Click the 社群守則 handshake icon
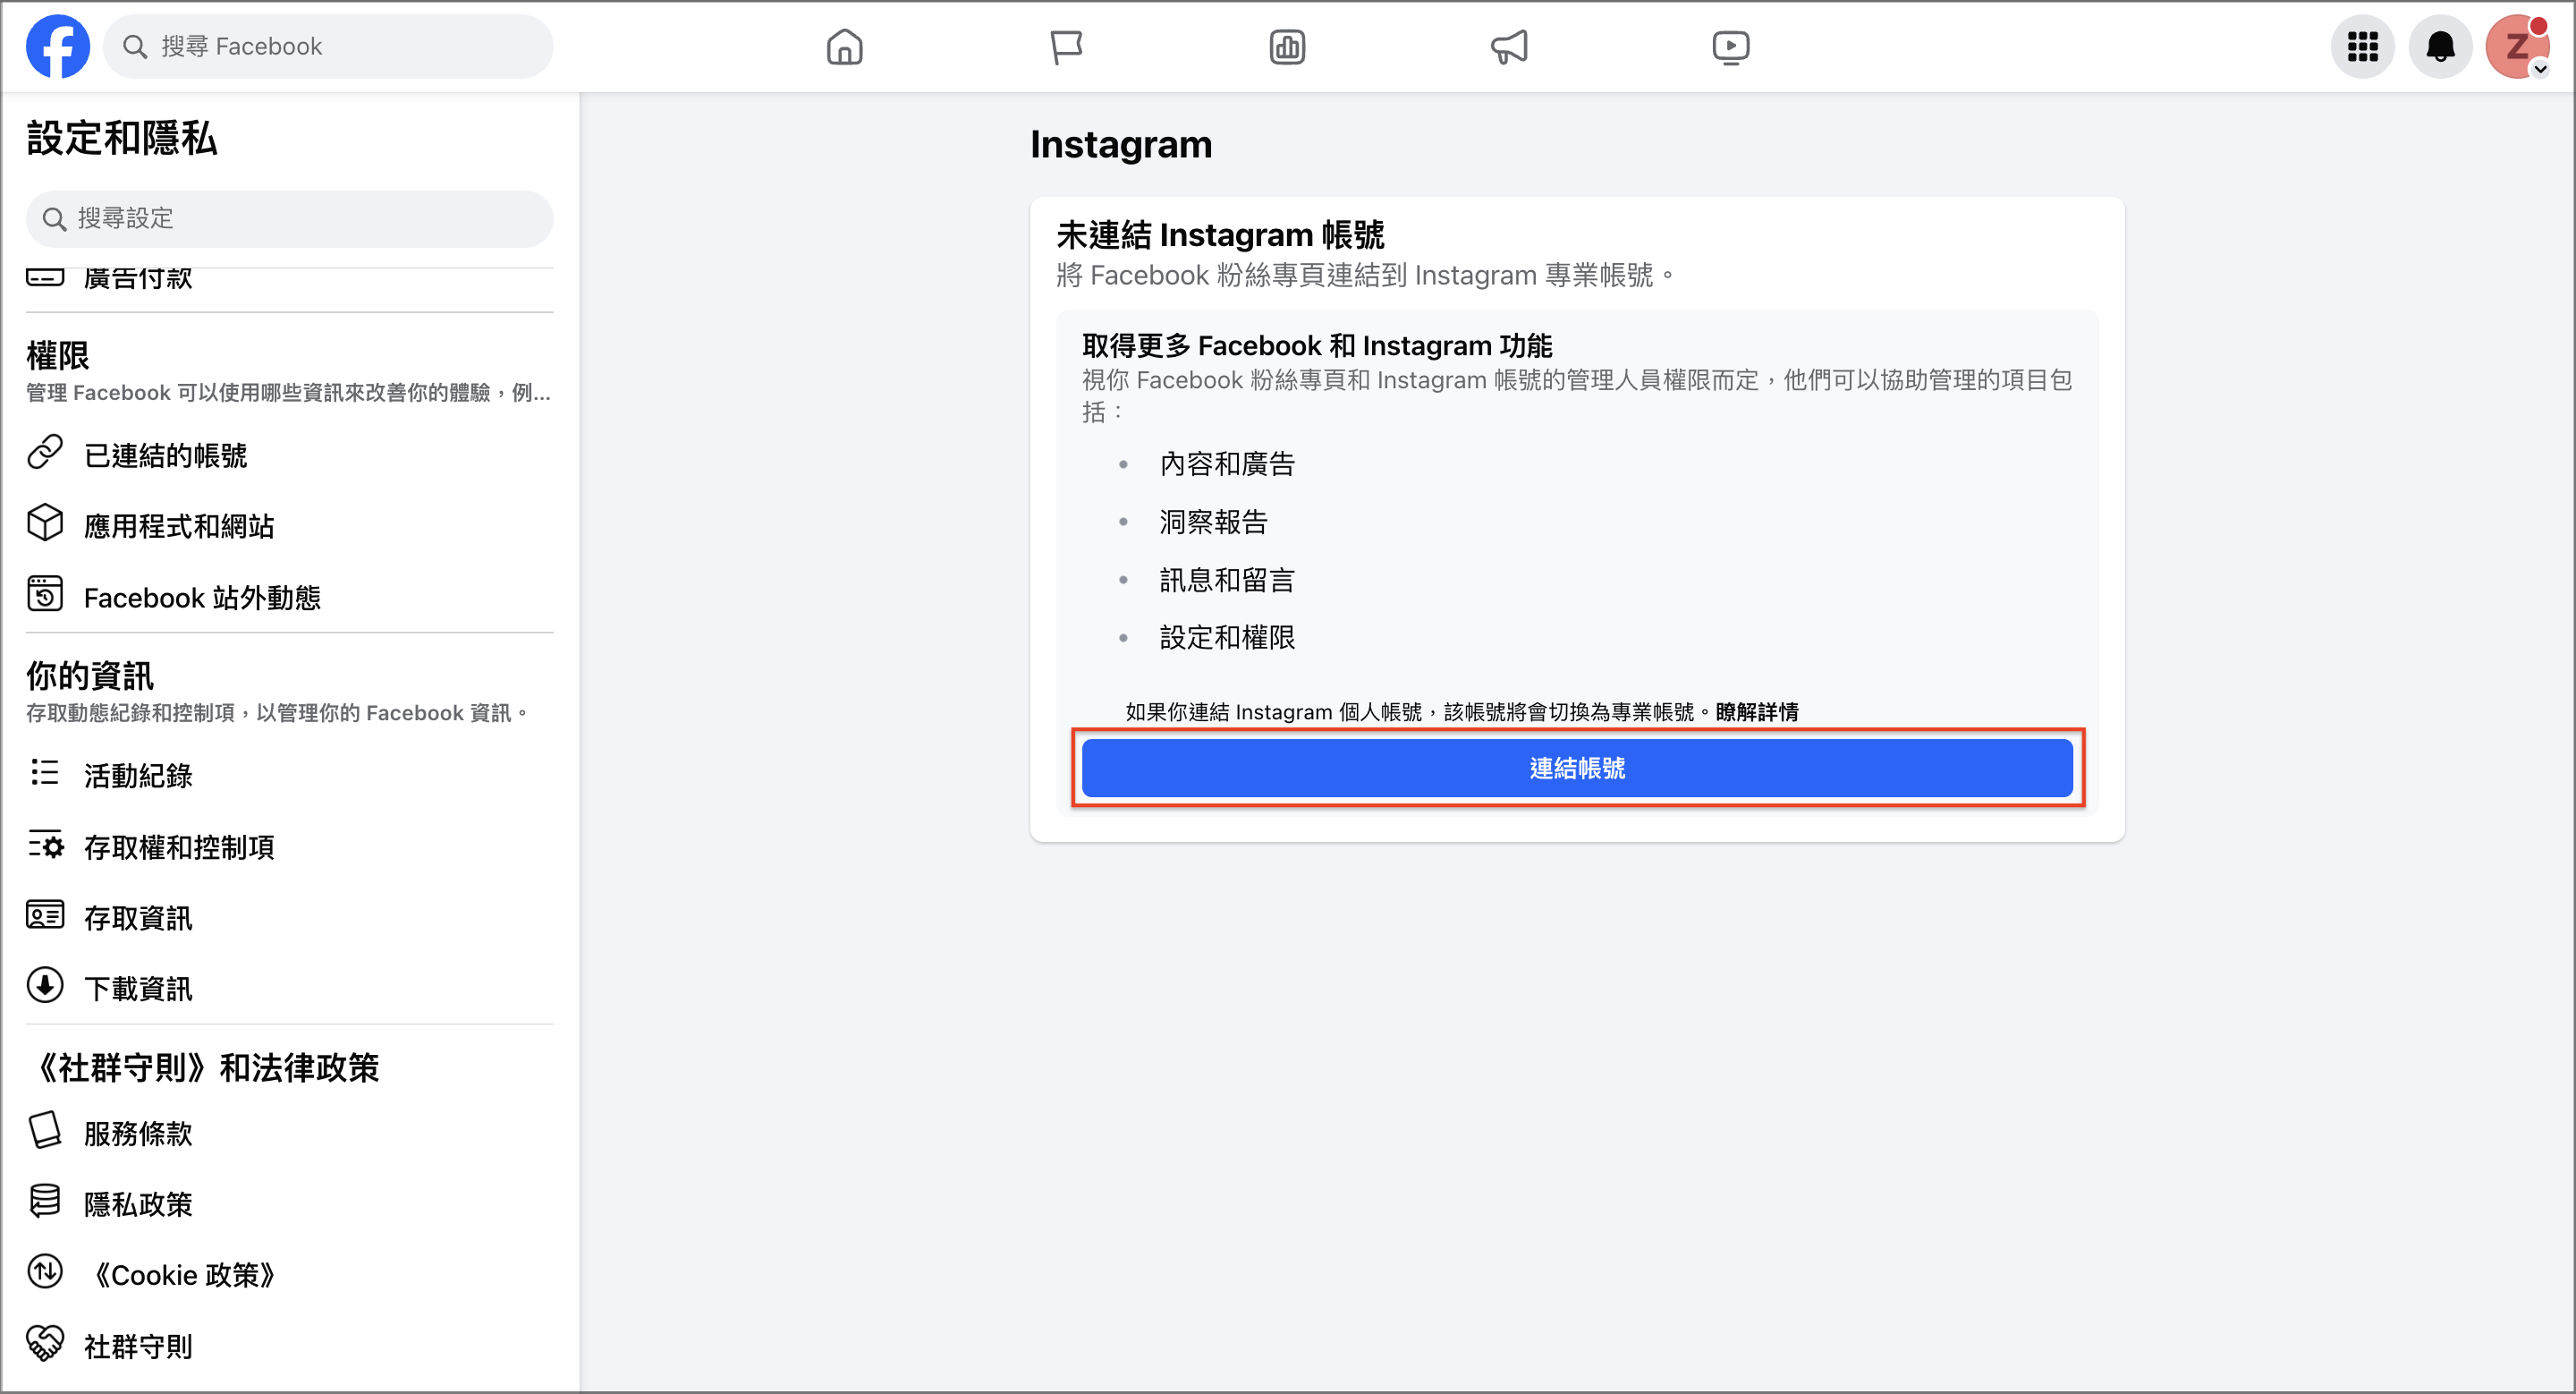Image resolution: width=2576 pixels, height=1394 pixels. click(45, 1343)
